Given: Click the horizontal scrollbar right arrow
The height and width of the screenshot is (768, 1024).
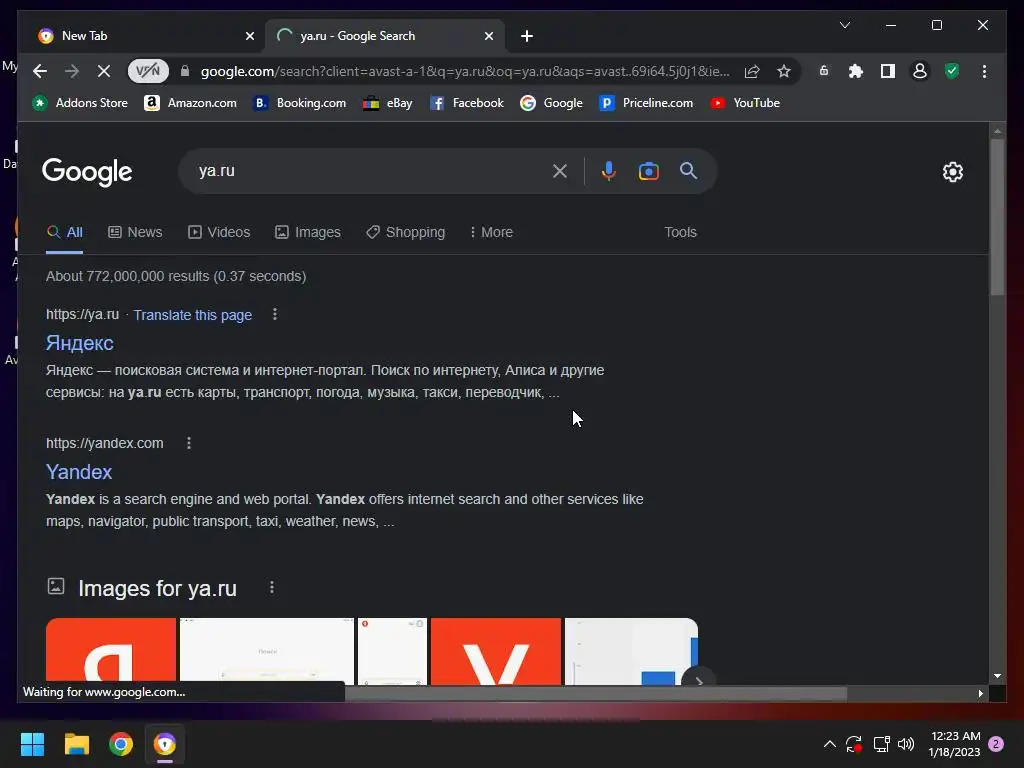Looking at the screenshot, I should 980,694.
